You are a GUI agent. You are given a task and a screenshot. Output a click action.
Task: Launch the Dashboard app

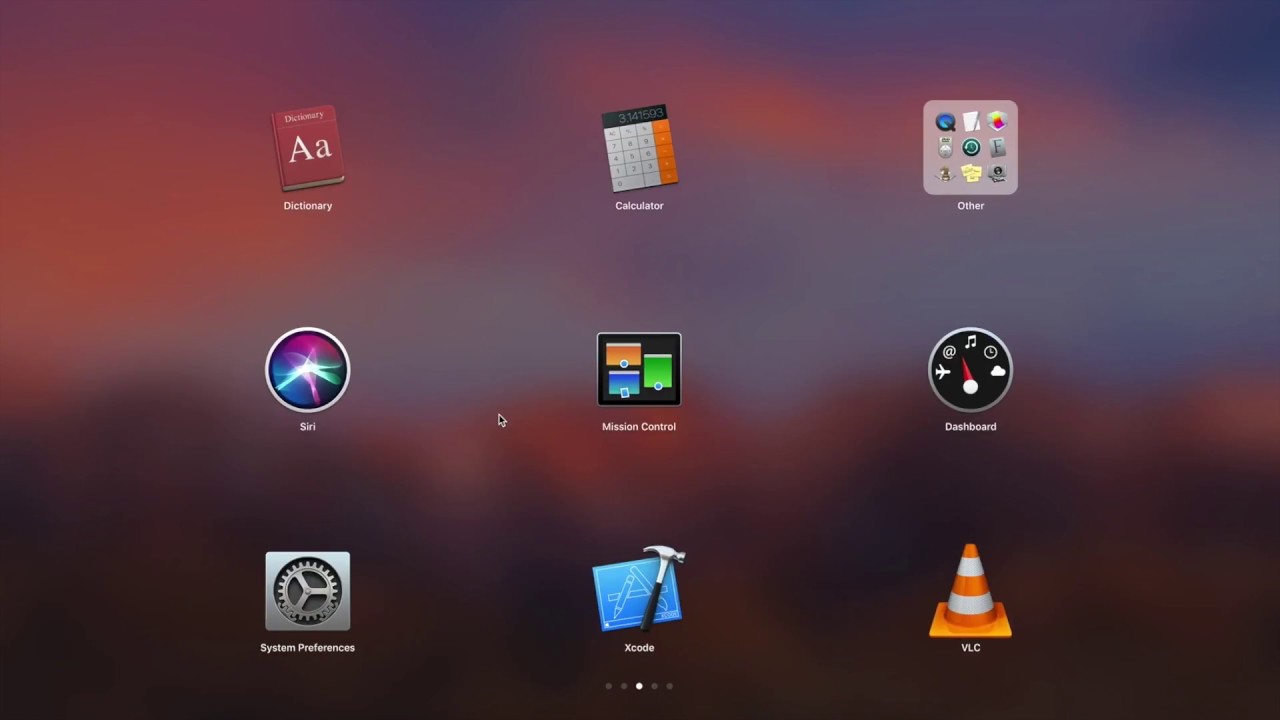970,369
